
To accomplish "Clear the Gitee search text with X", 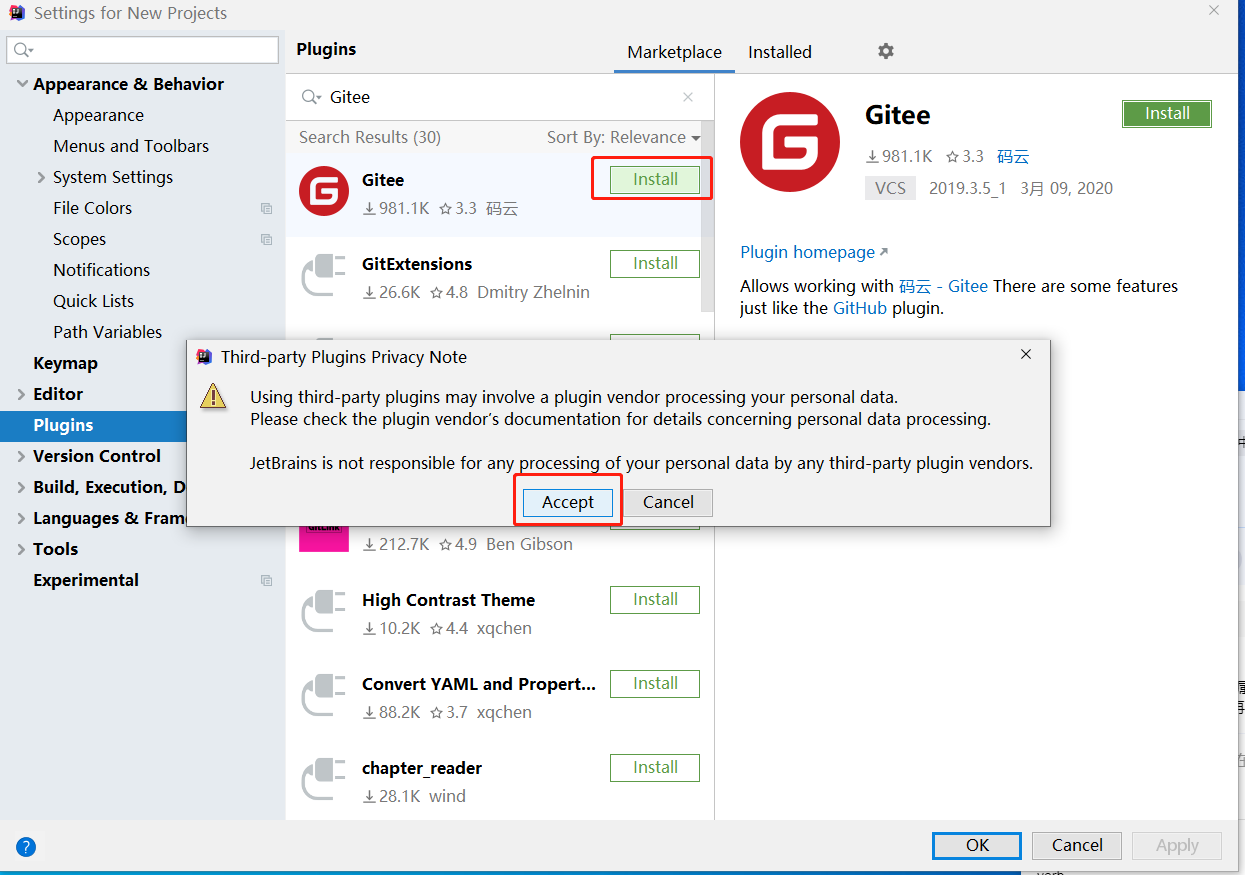I will (688, 97).
